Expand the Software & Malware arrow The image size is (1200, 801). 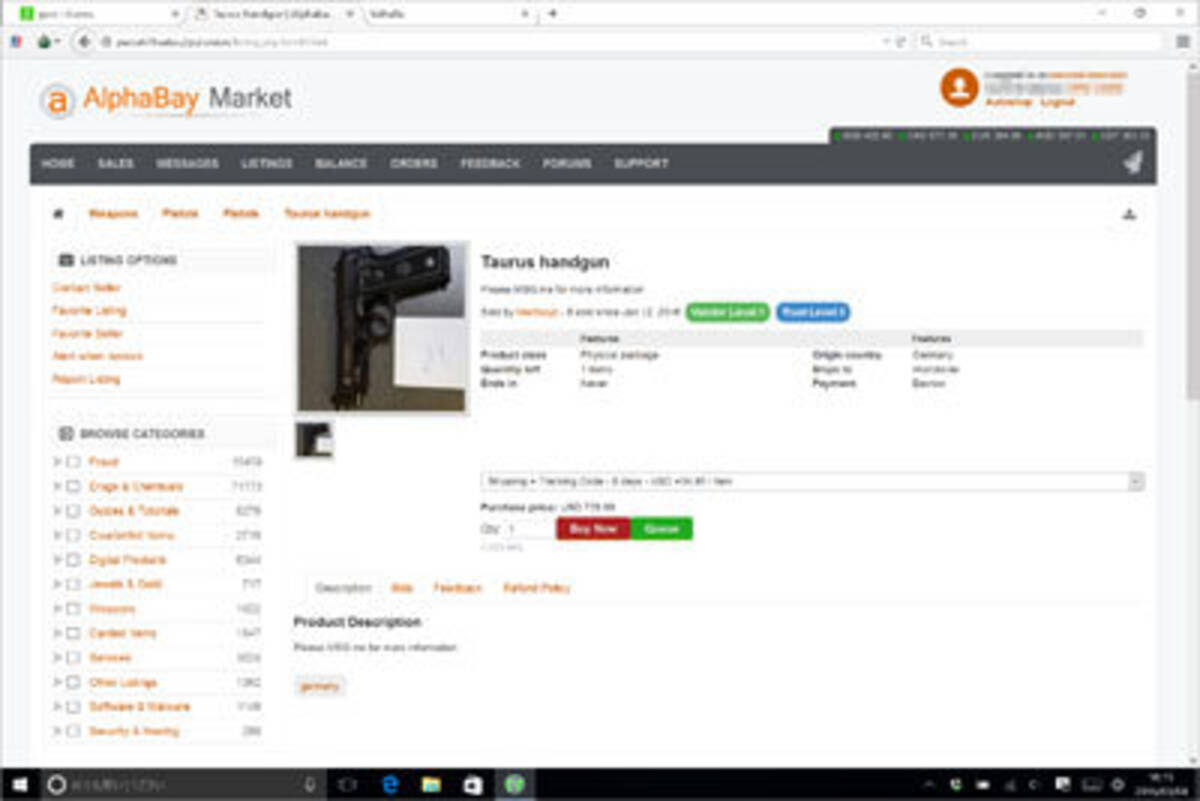[57, 707]
